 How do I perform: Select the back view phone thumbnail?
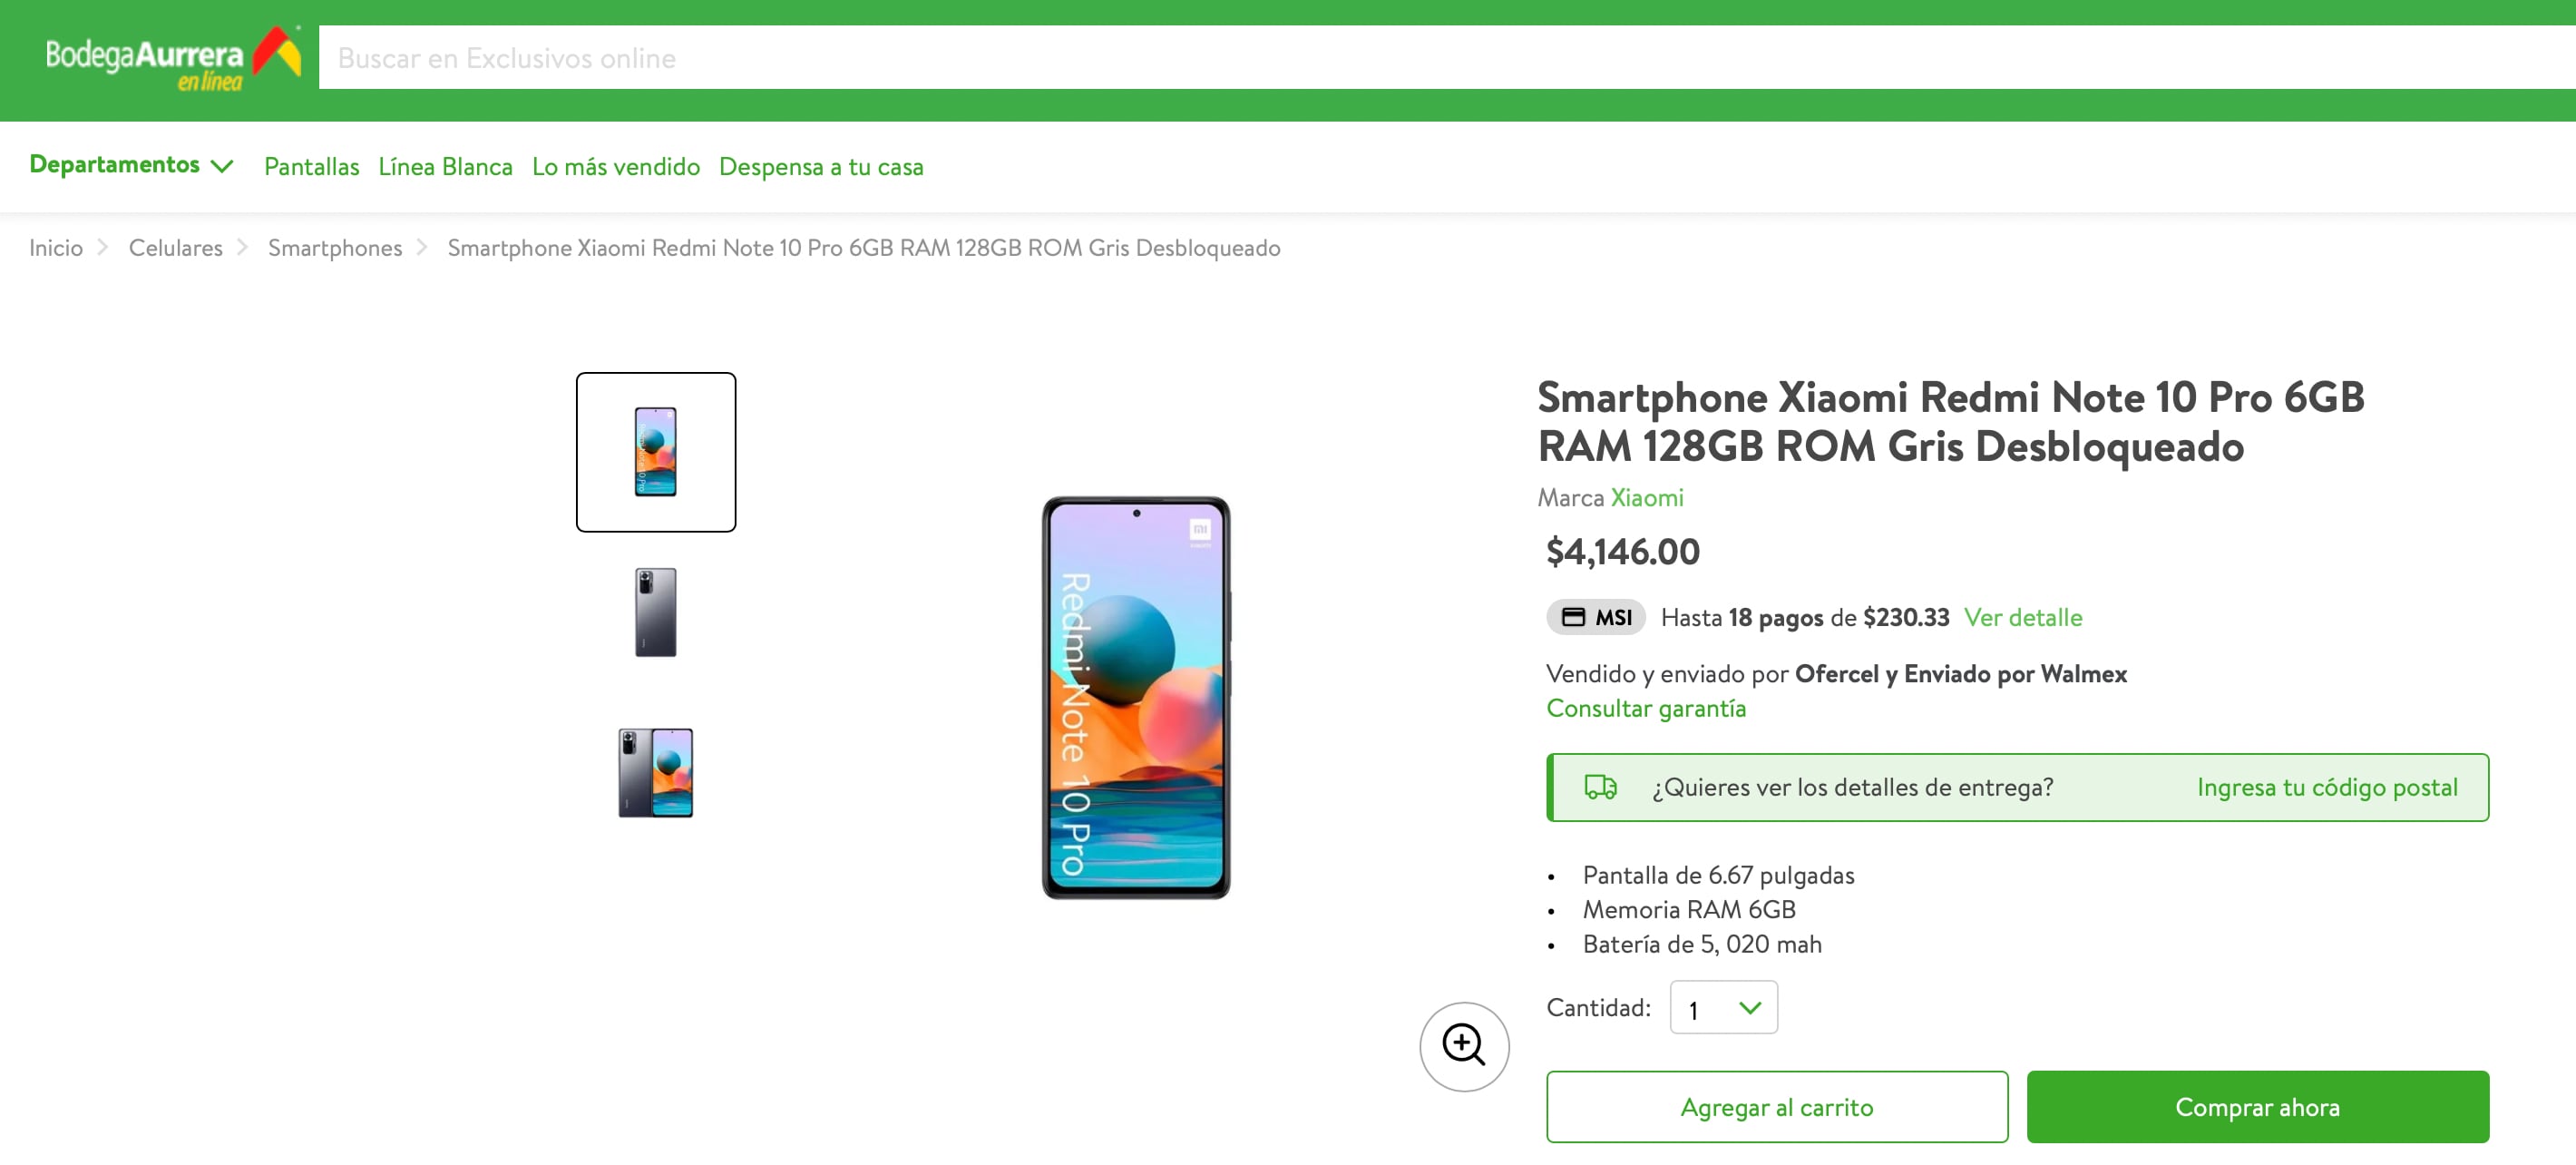click(656, 612)
